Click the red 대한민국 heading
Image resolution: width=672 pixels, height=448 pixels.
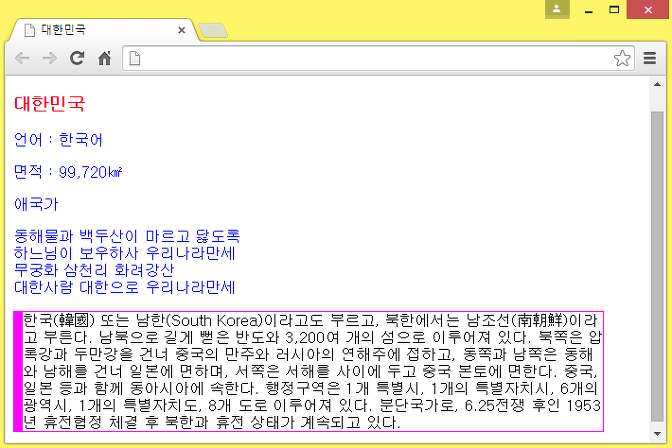(49, 104)
